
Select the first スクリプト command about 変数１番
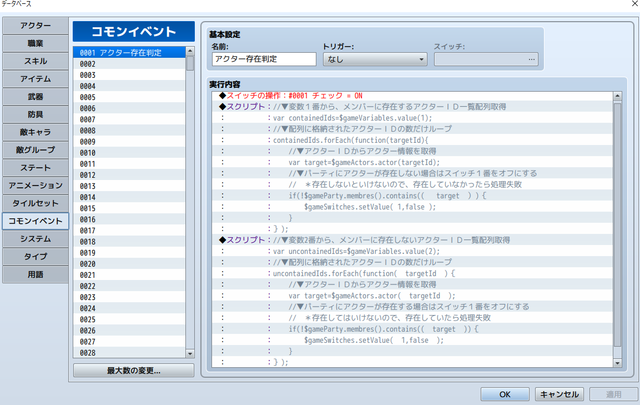412,107
